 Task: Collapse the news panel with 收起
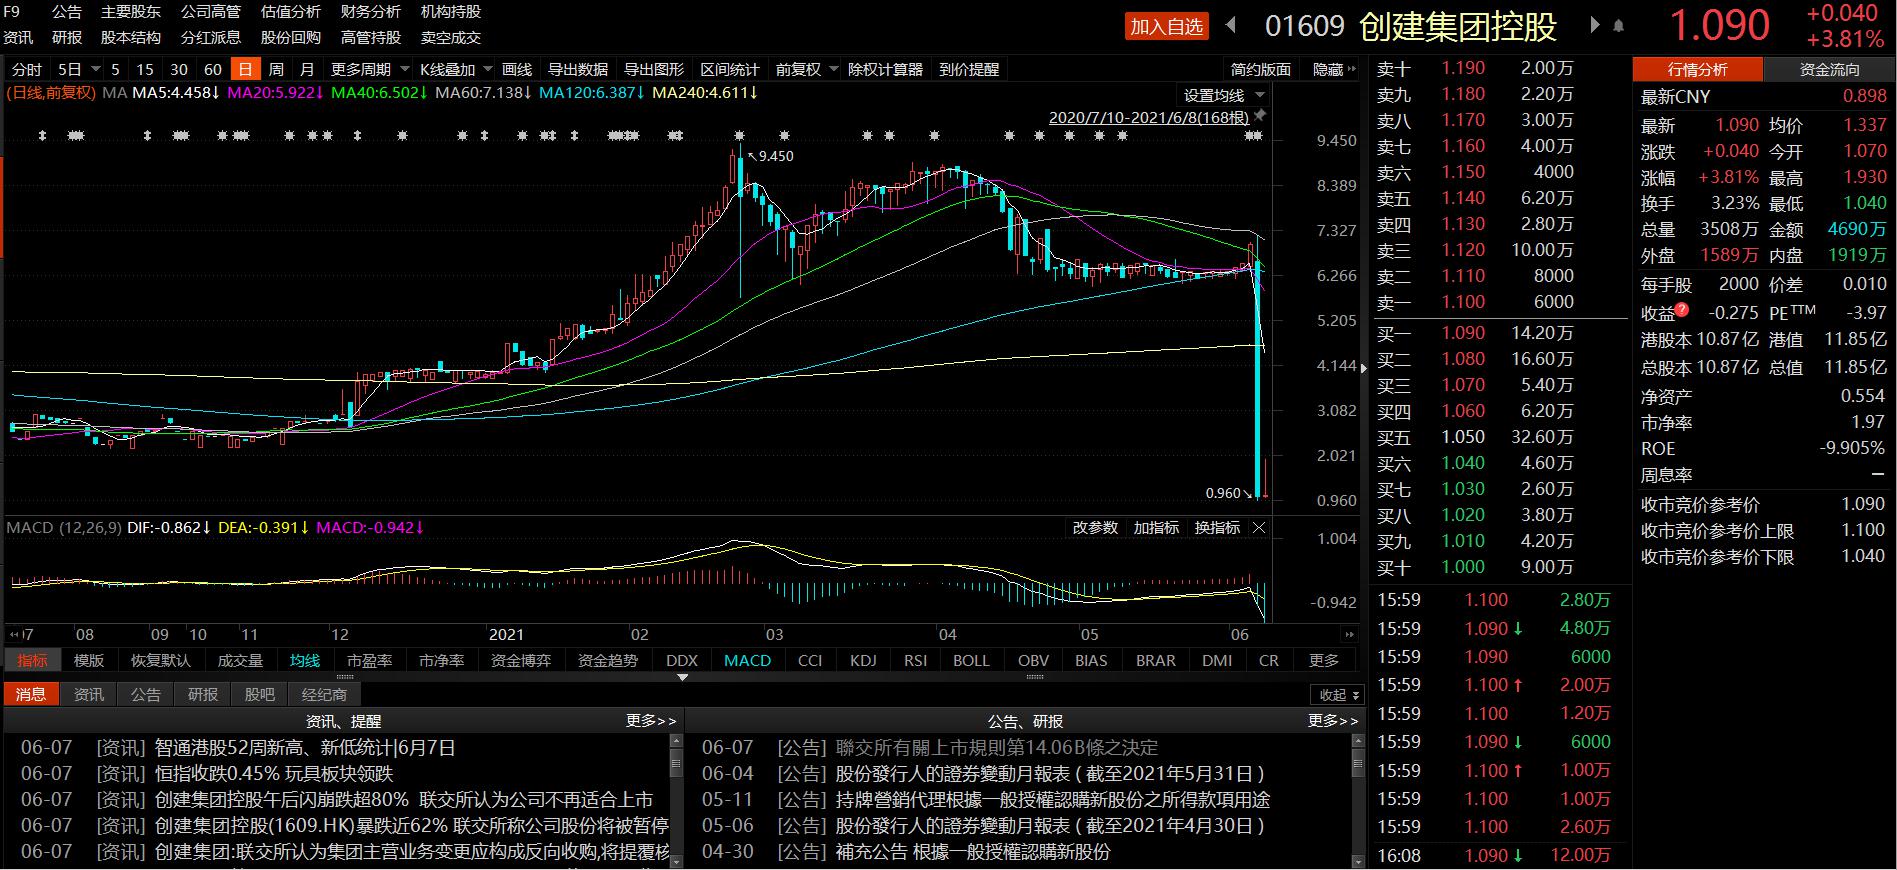pyautogui.click(x=1338, y=694)
